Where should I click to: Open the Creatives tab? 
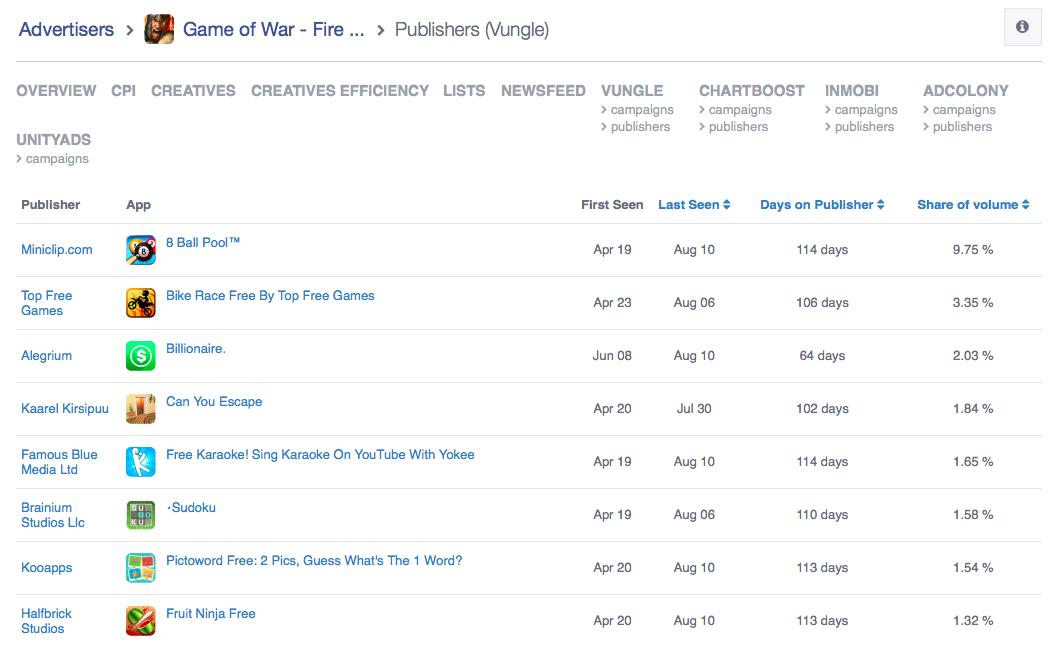click(x=193, y=91)
